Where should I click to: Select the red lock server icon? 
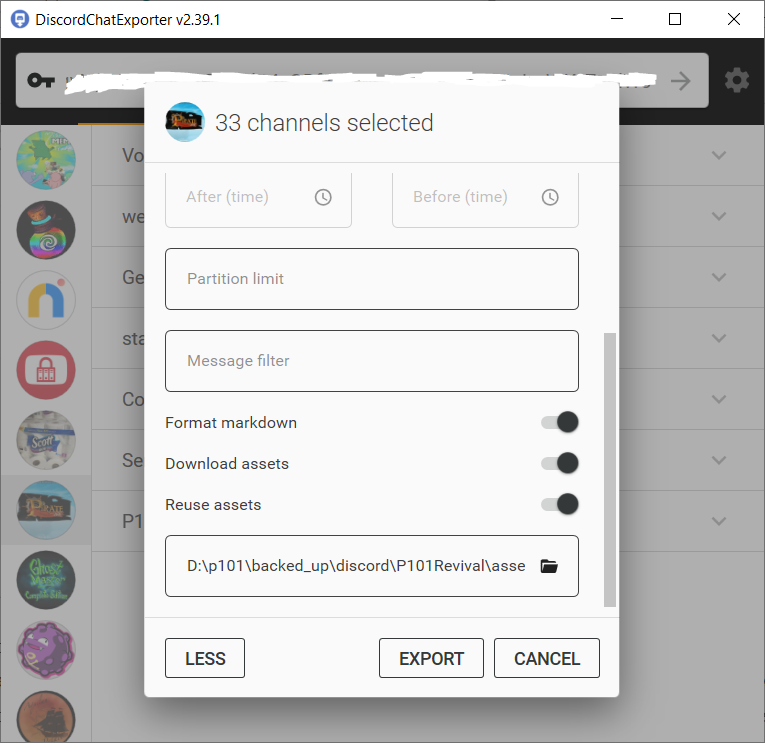click(46, 371)
